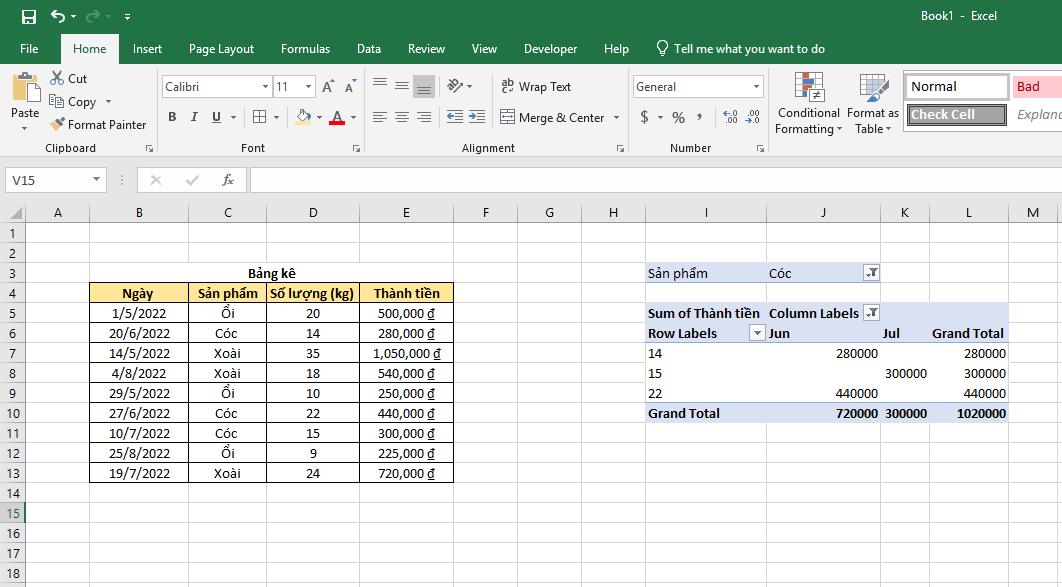This screenshot has height=587, width=1062.
Task: Open the Font Color swatch dropdown
Action: point(351,118)
